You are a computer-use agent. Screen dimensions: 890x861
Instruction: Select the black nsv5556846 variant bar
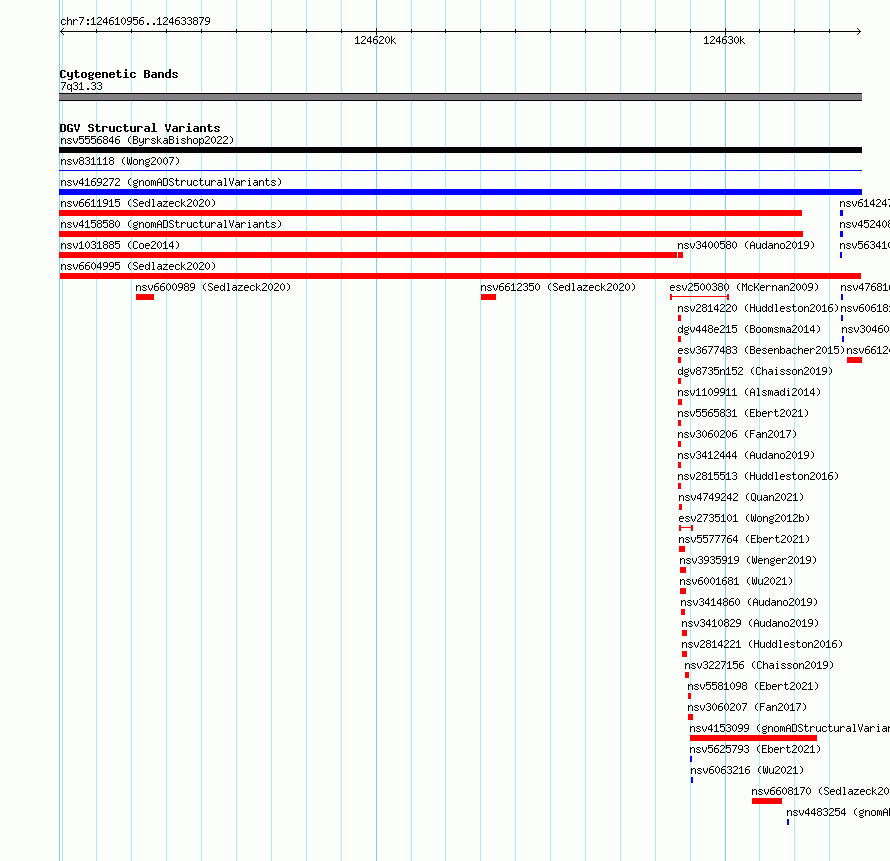460,150
